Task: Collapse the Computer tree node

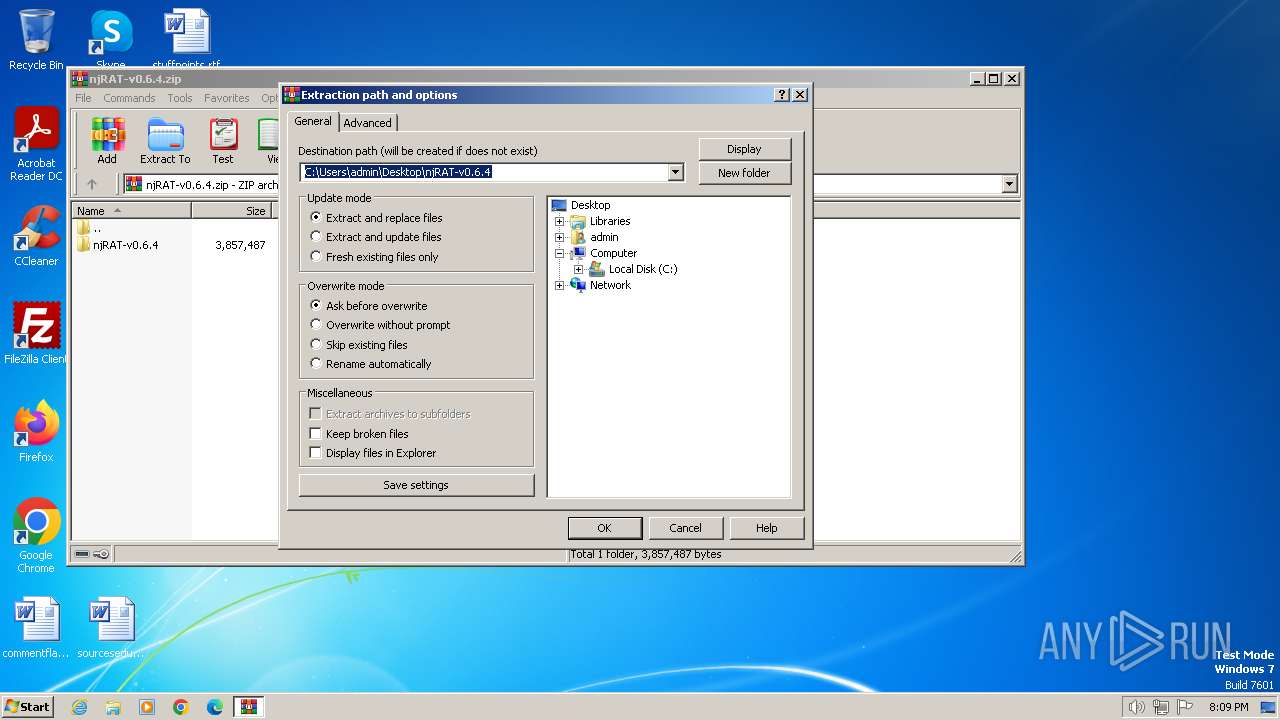Action: tap(560, 253)
